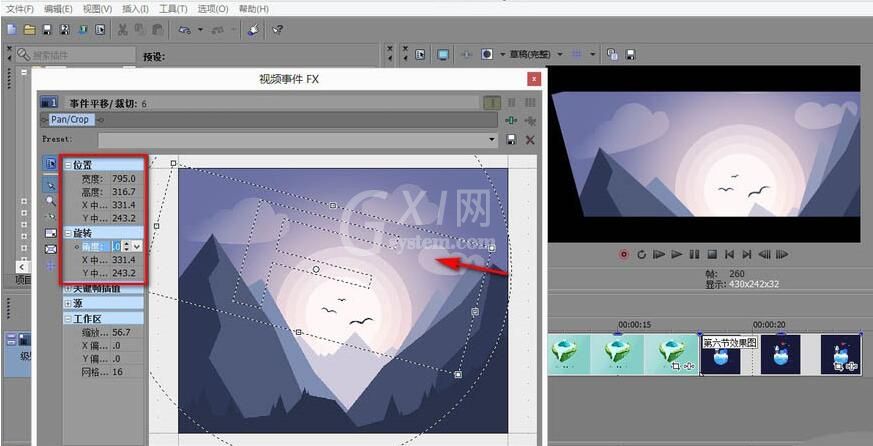Open the 编辑(E) menu
Screen dimensions: 873x446
tap(58, 9)
